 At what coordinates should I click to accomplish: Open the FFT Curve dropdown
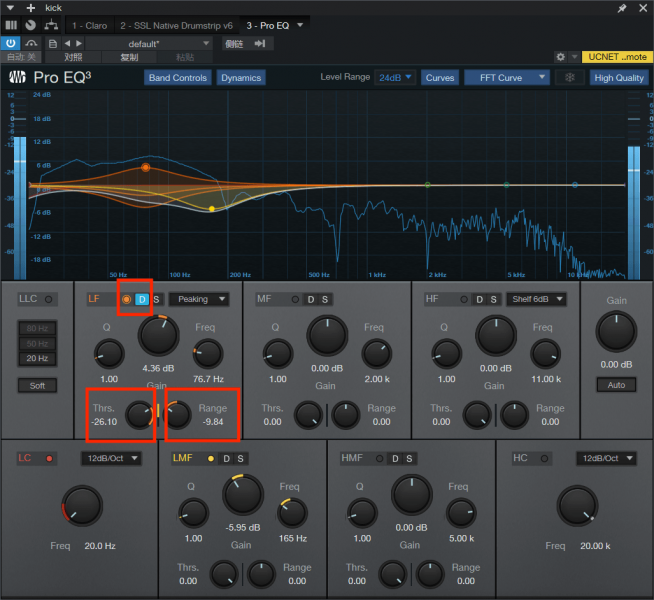point(507,78)
